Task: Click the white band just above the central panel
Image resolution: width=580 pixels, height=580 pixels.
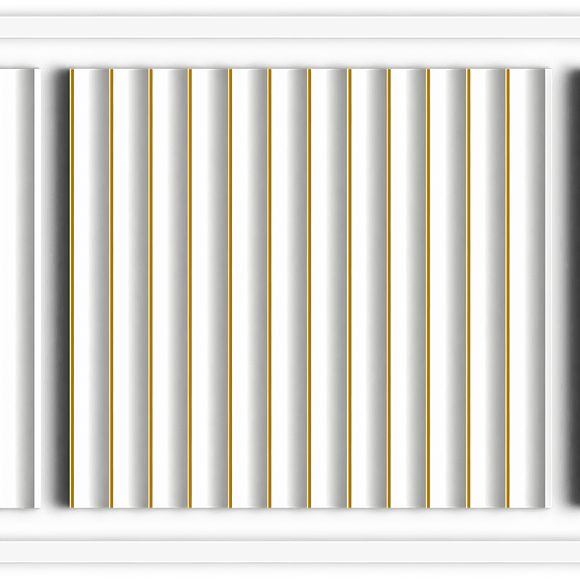Action: pos(290,53)
